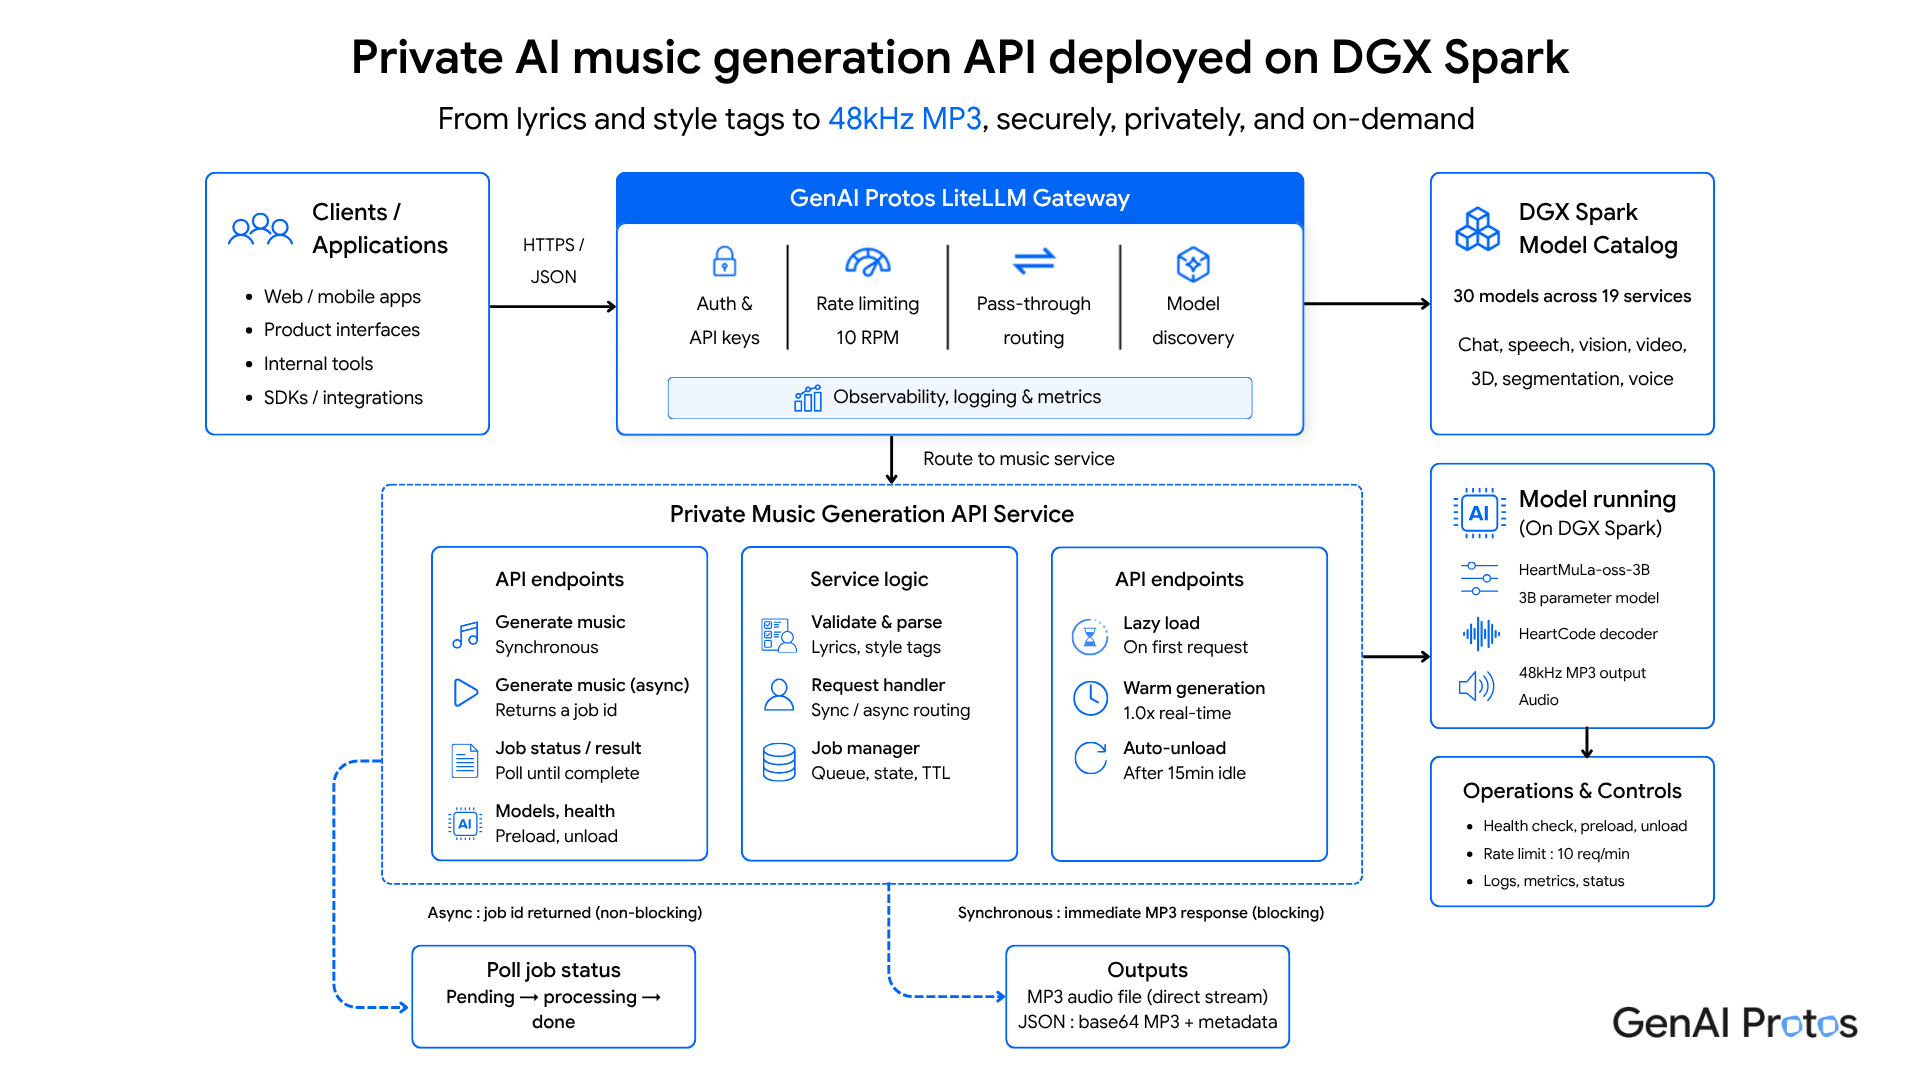Image resolution: width=1920 pixels, height=1080 pixels.
Task: Click the HeartMuLa-oss-3B sliders icon
Action: tap(1479, 578)
